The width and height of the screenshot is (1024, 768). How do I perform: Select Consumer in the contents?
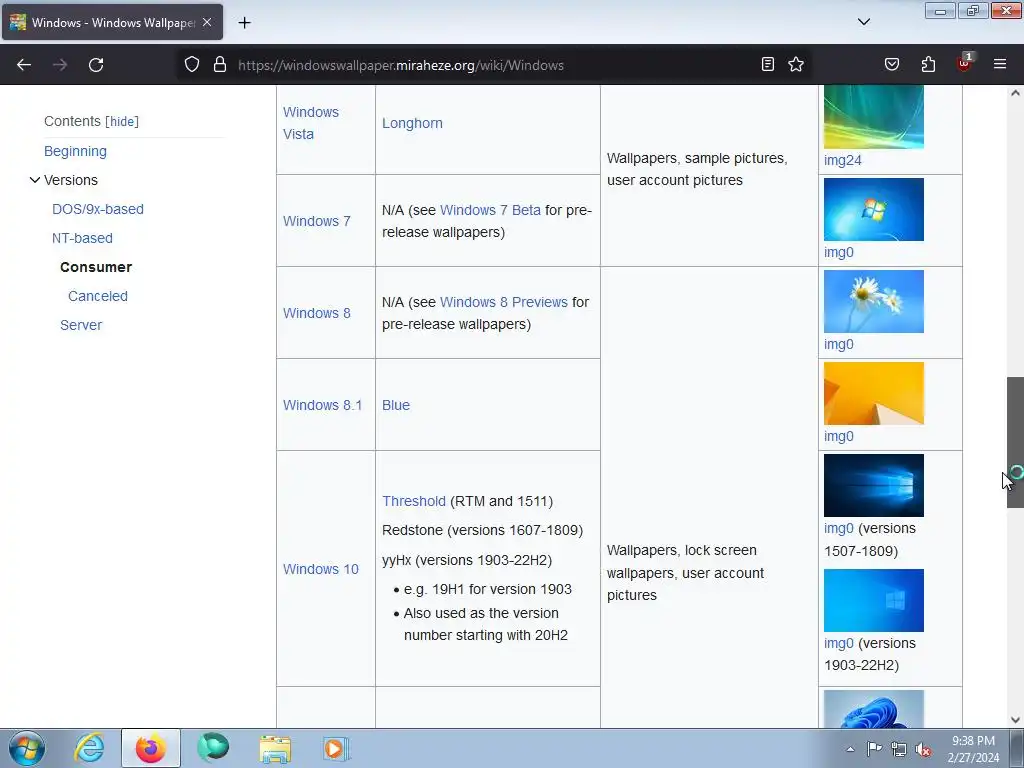(96, 267)
